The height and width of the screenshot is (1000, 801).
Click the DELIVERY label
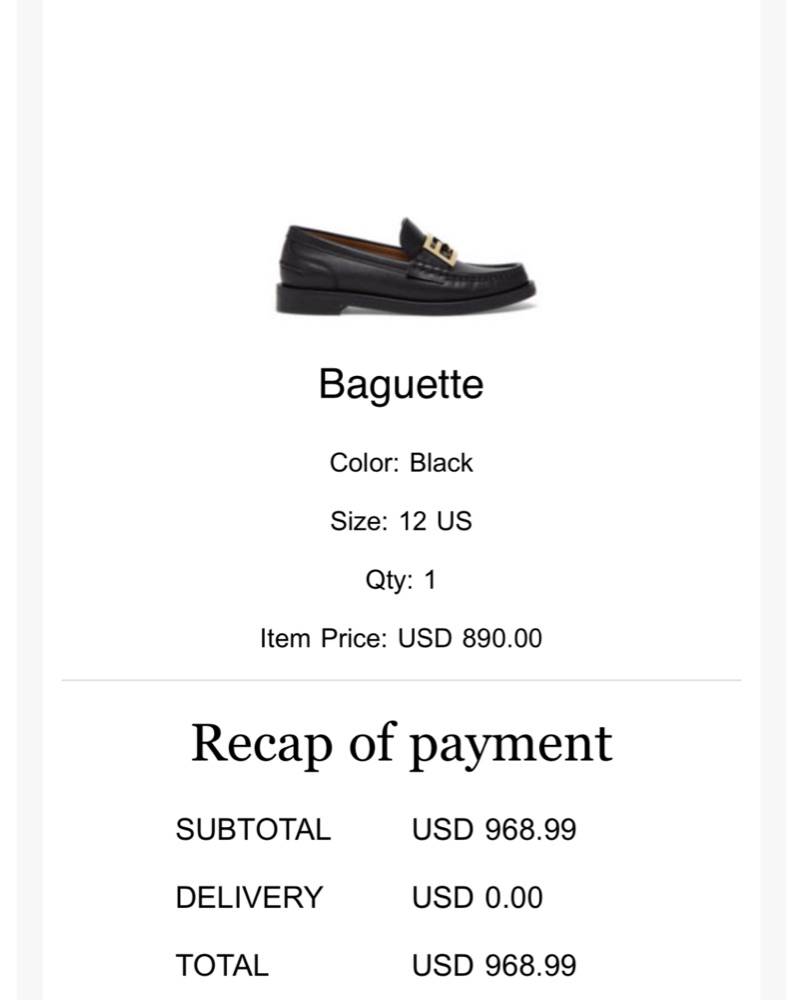pyautogui.click(x=249, y=897)
